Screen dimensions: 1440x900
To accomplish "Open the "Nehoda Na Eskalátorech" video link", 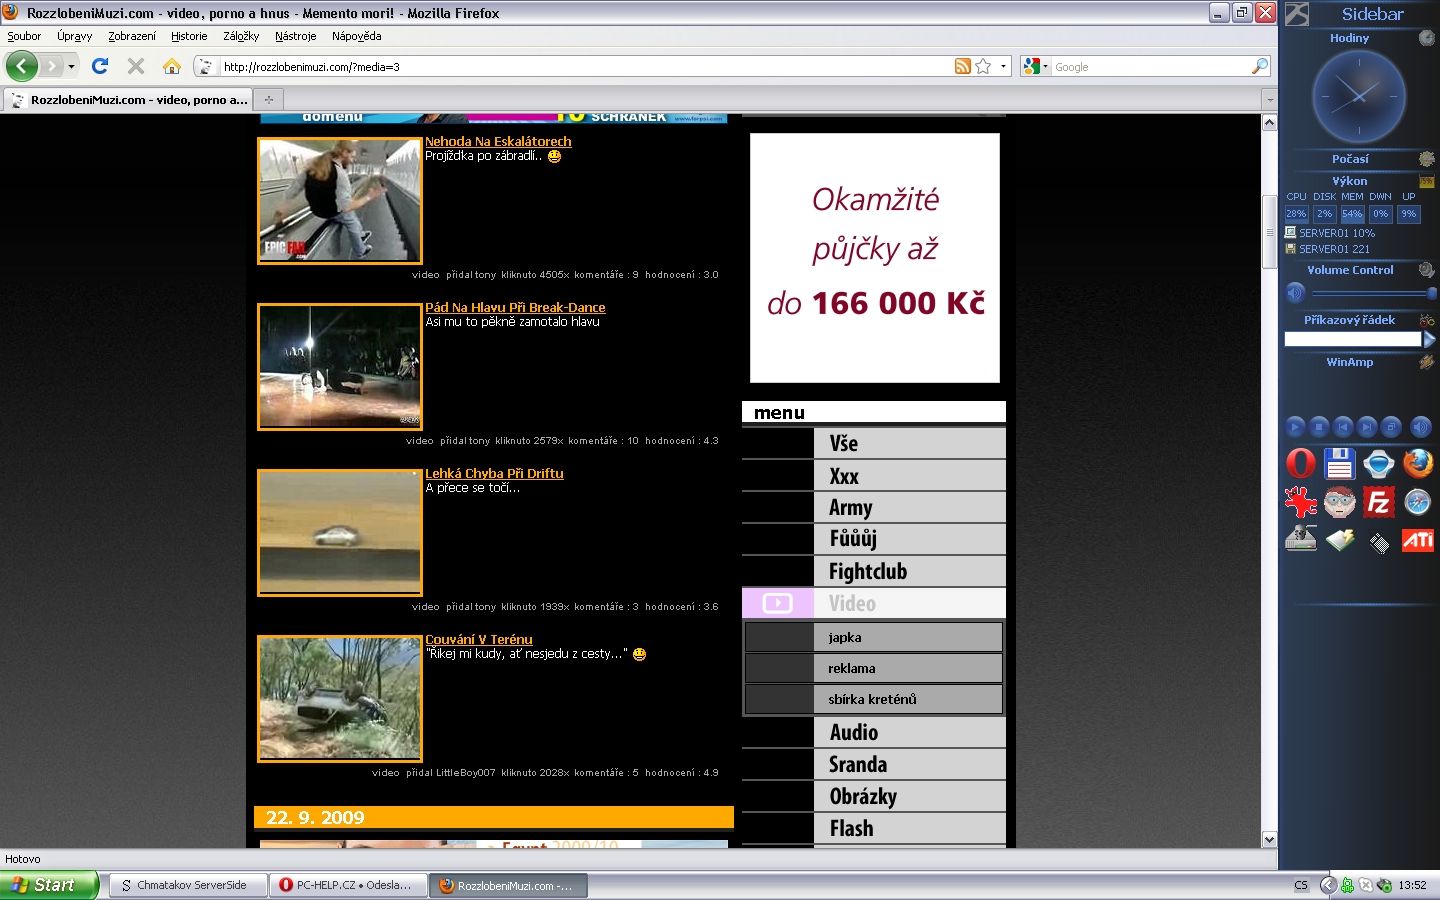I will (498, 141).
